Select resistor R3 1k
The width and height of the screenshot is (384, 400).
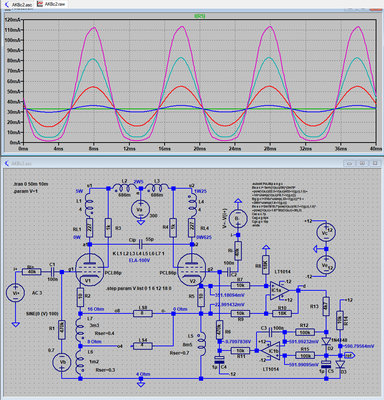108,228
